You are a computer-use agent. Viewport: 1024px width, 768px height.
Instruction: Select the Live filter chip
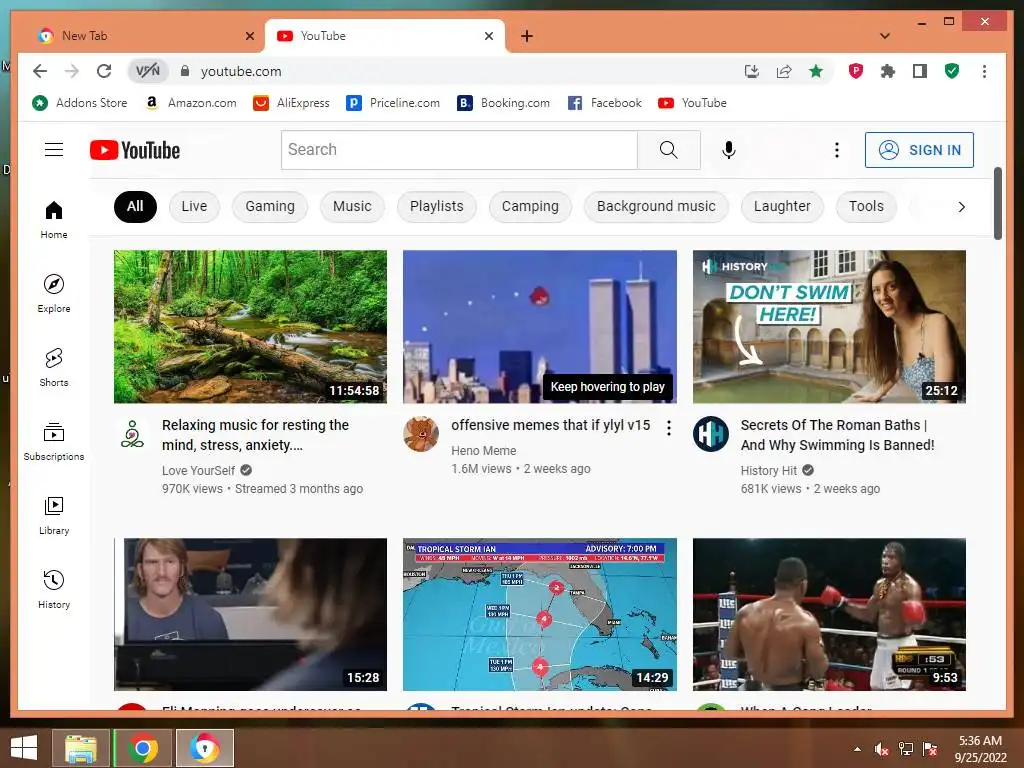click(x=194, y=206)
